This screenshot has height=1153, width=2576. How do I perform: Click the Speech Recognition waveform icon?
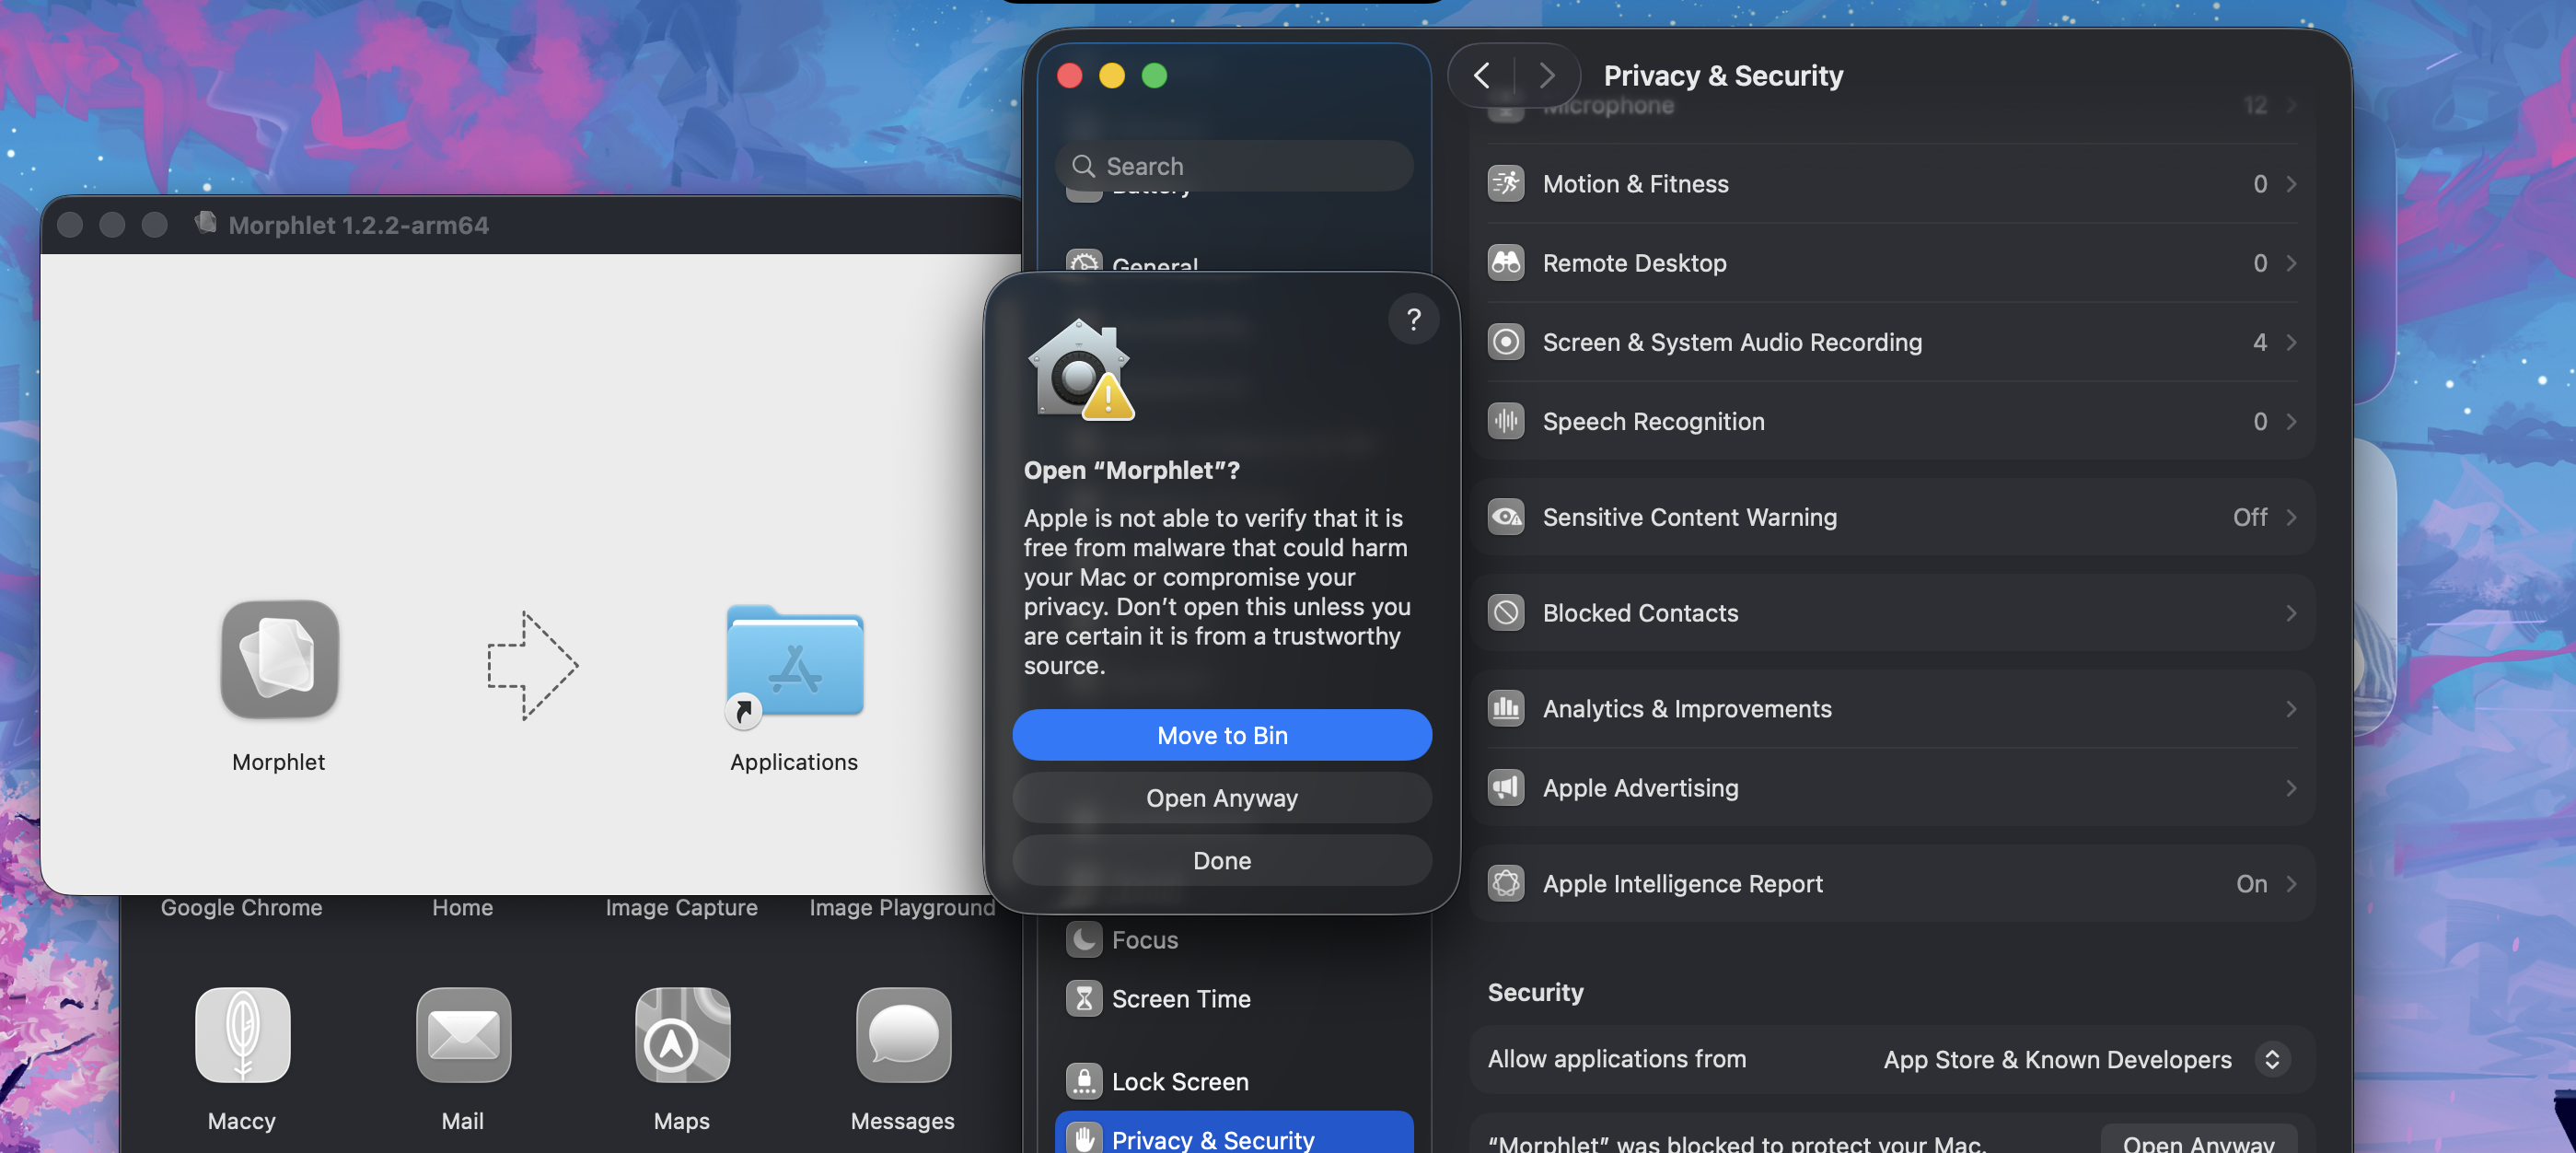pos(1505,421)
